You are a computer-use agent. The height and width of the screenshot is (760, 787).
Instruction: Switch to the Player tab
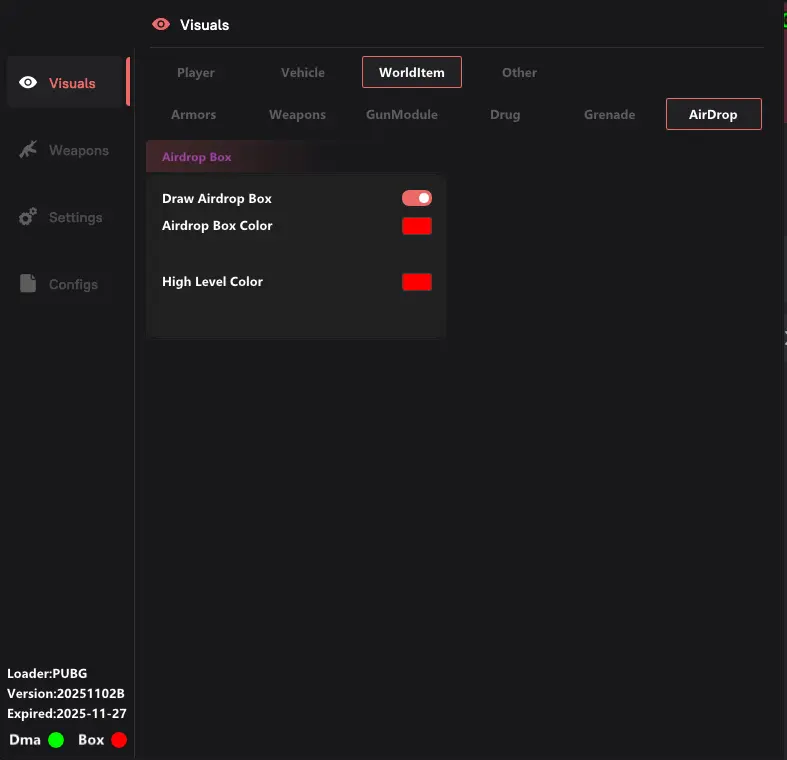coord(196,72)
